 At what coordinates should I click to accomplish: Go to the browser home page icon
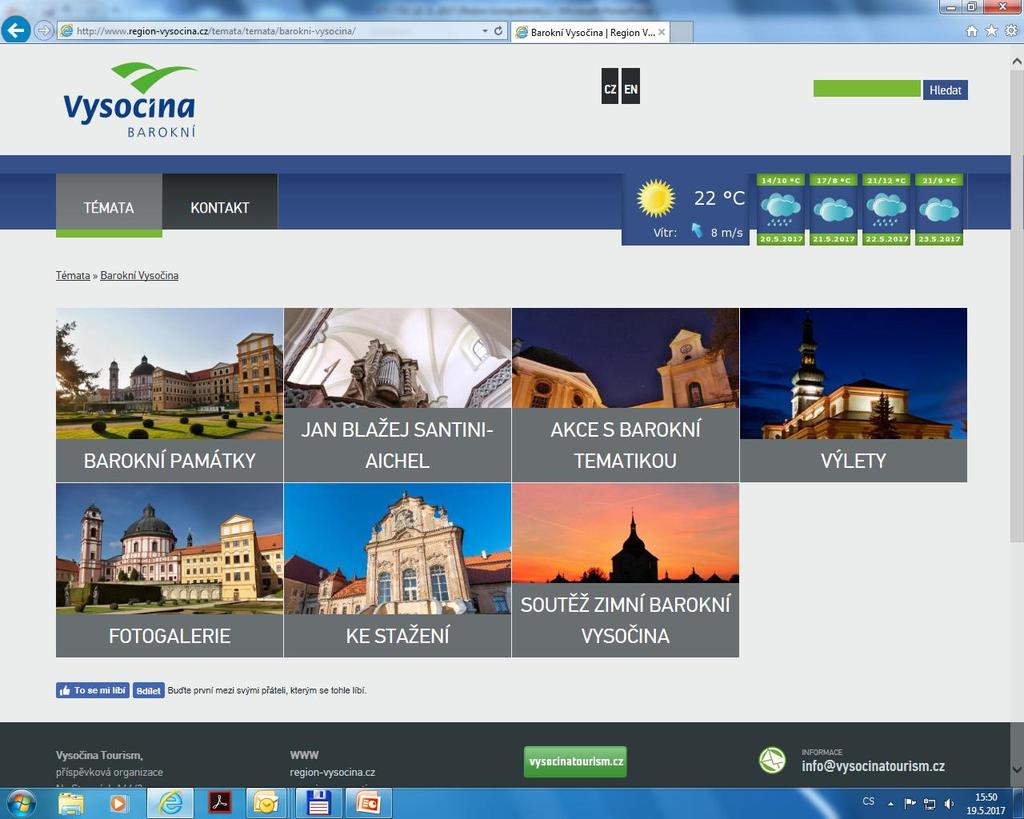pyautogui.click(x=972, y=31)
